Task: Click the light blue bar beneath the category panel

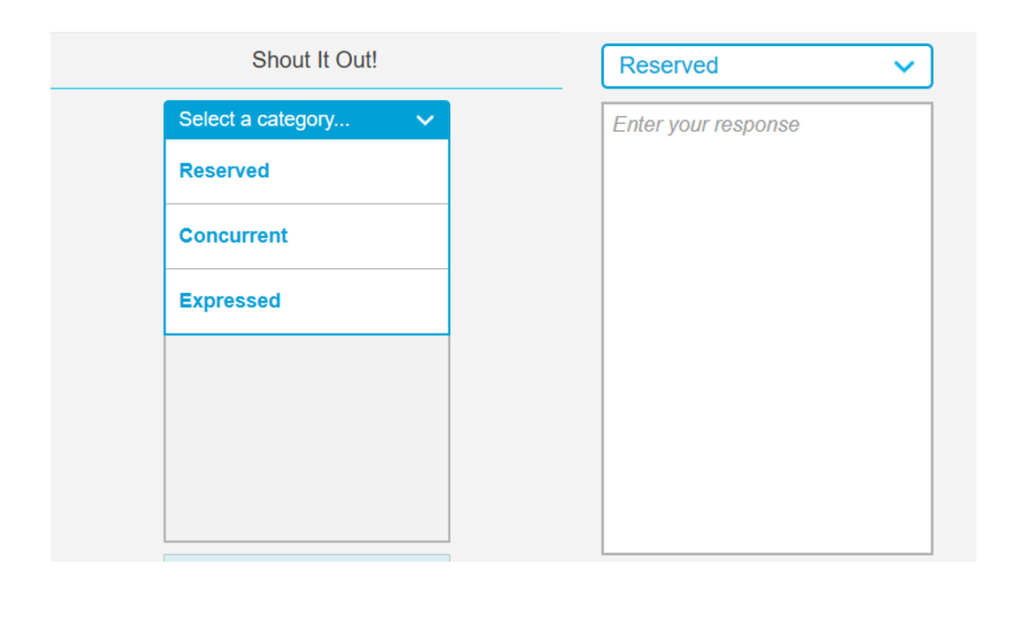Action: point(306,557)
